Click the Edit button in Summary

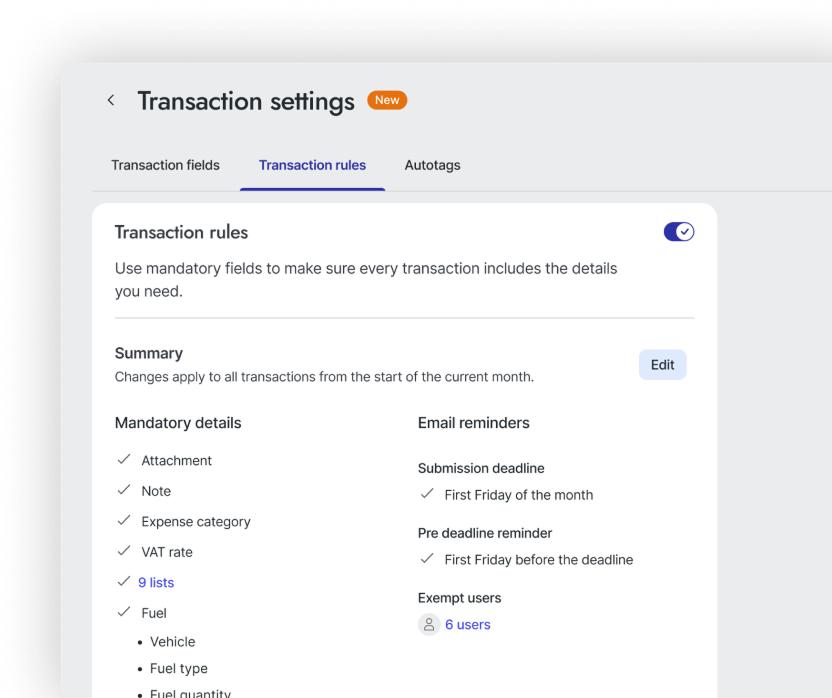click(x=662, y=365)
